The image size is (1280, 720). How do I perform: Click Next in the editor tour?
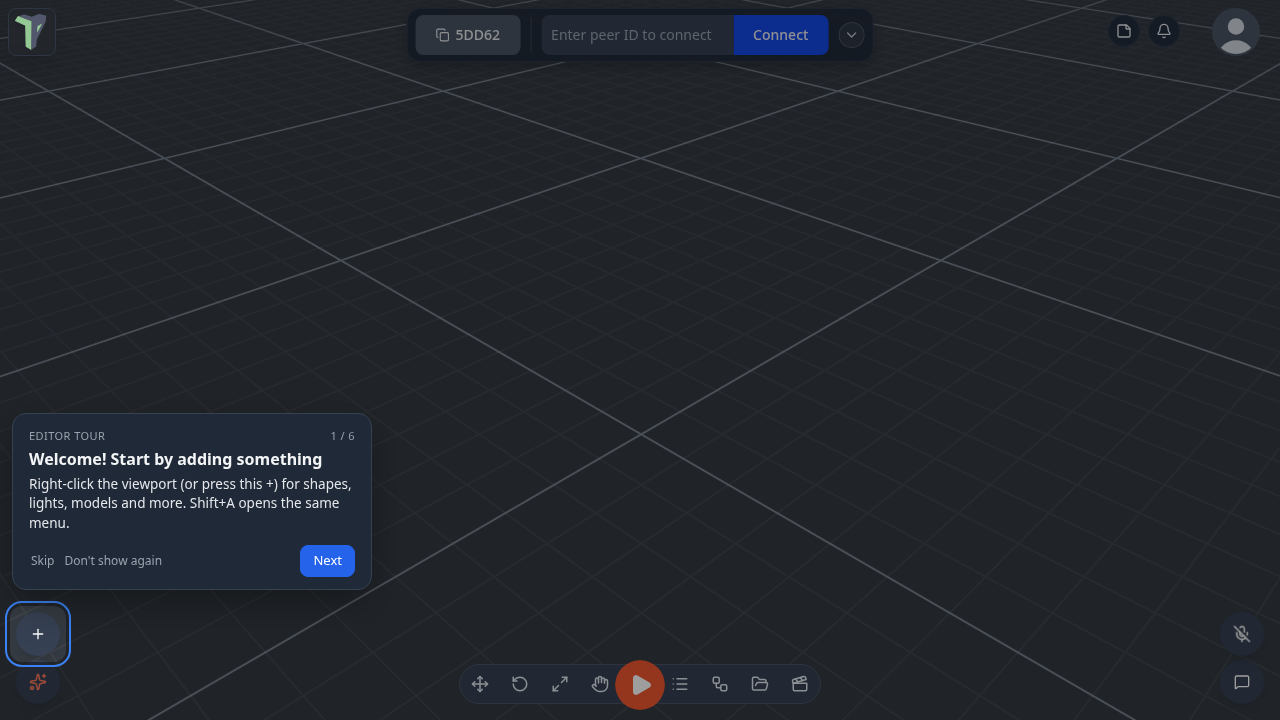pos(327,561)
